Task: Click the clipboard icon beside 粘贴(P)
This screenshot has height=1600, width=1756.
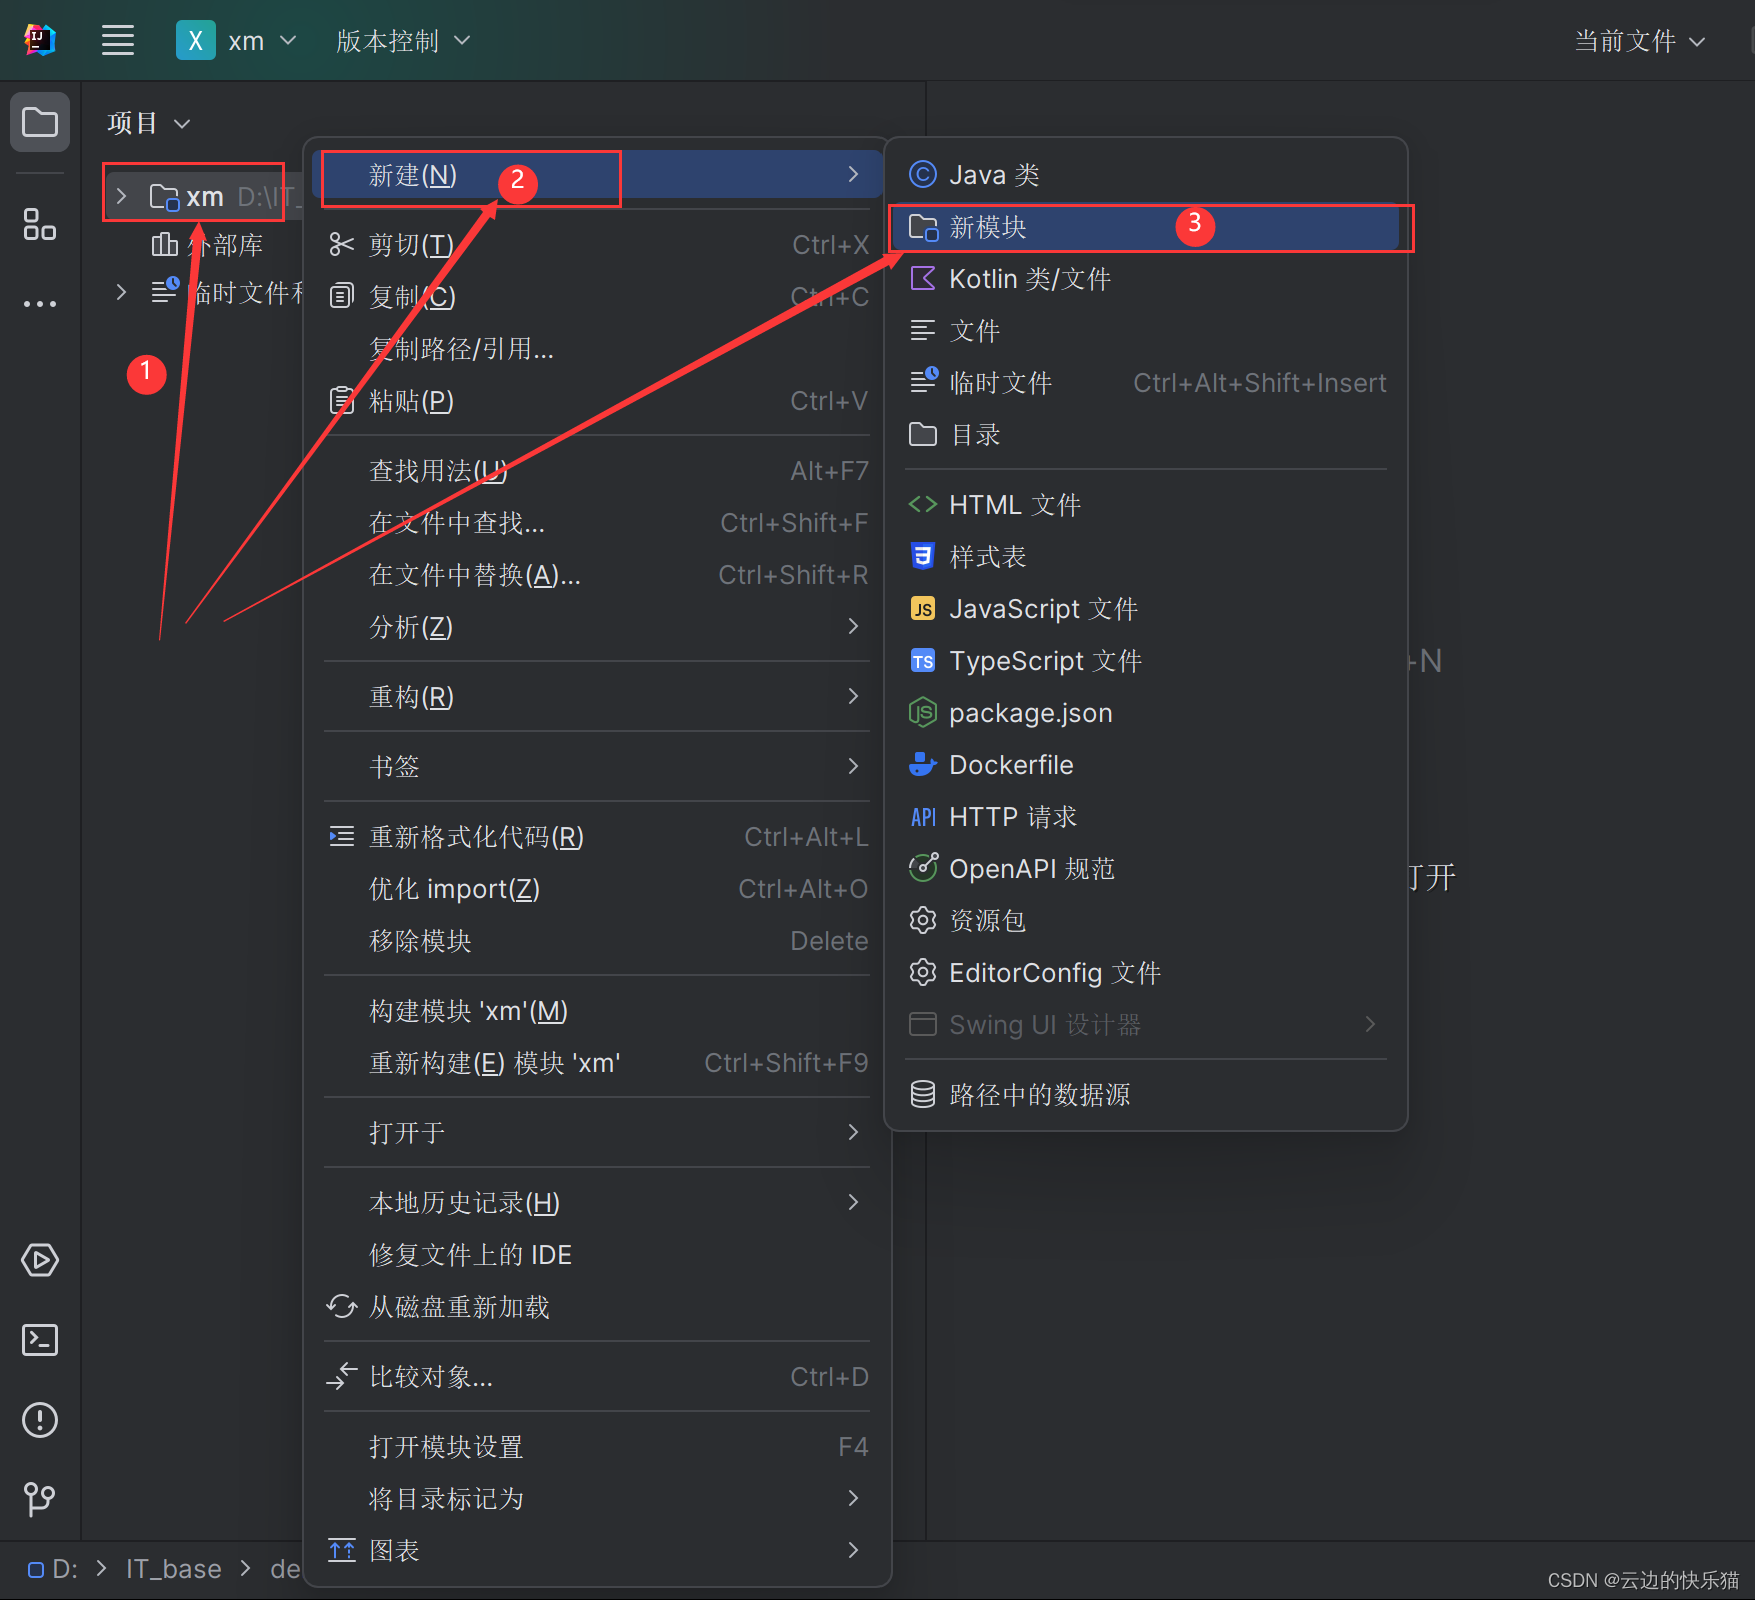Action: tap(342, 400)
